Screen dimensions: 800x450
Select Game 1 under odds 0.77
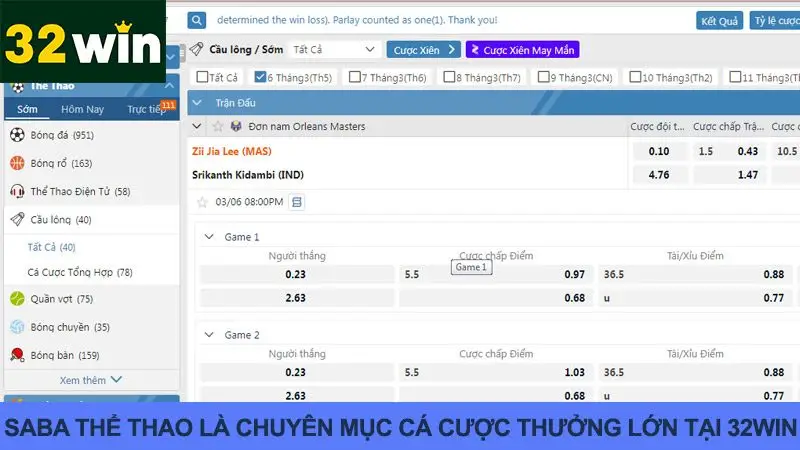(x=695, y=297)
